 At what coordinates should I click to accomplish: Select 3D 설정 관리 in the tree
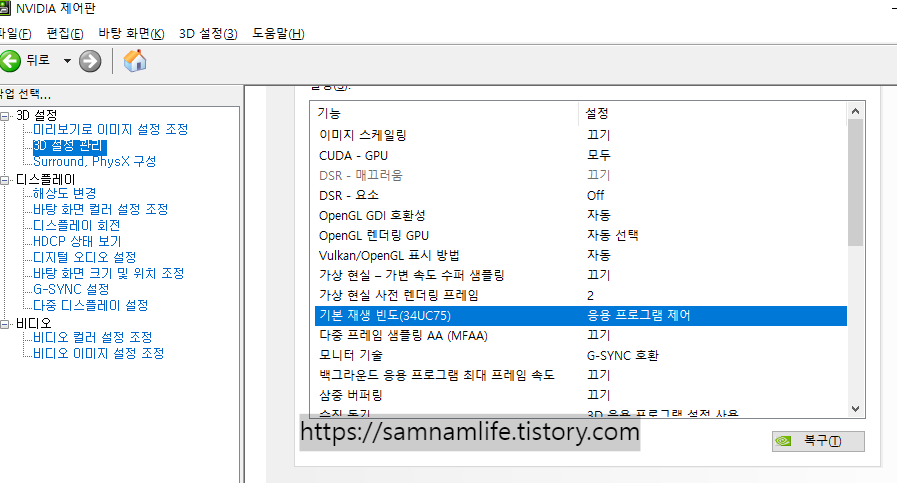68,146
